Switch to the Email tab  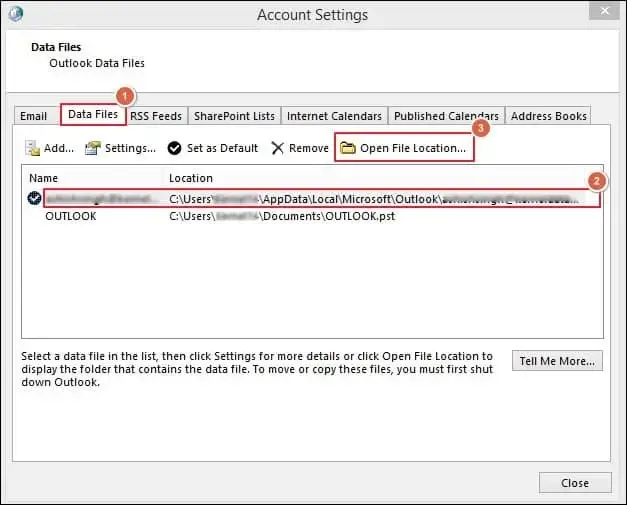point(33,116)
